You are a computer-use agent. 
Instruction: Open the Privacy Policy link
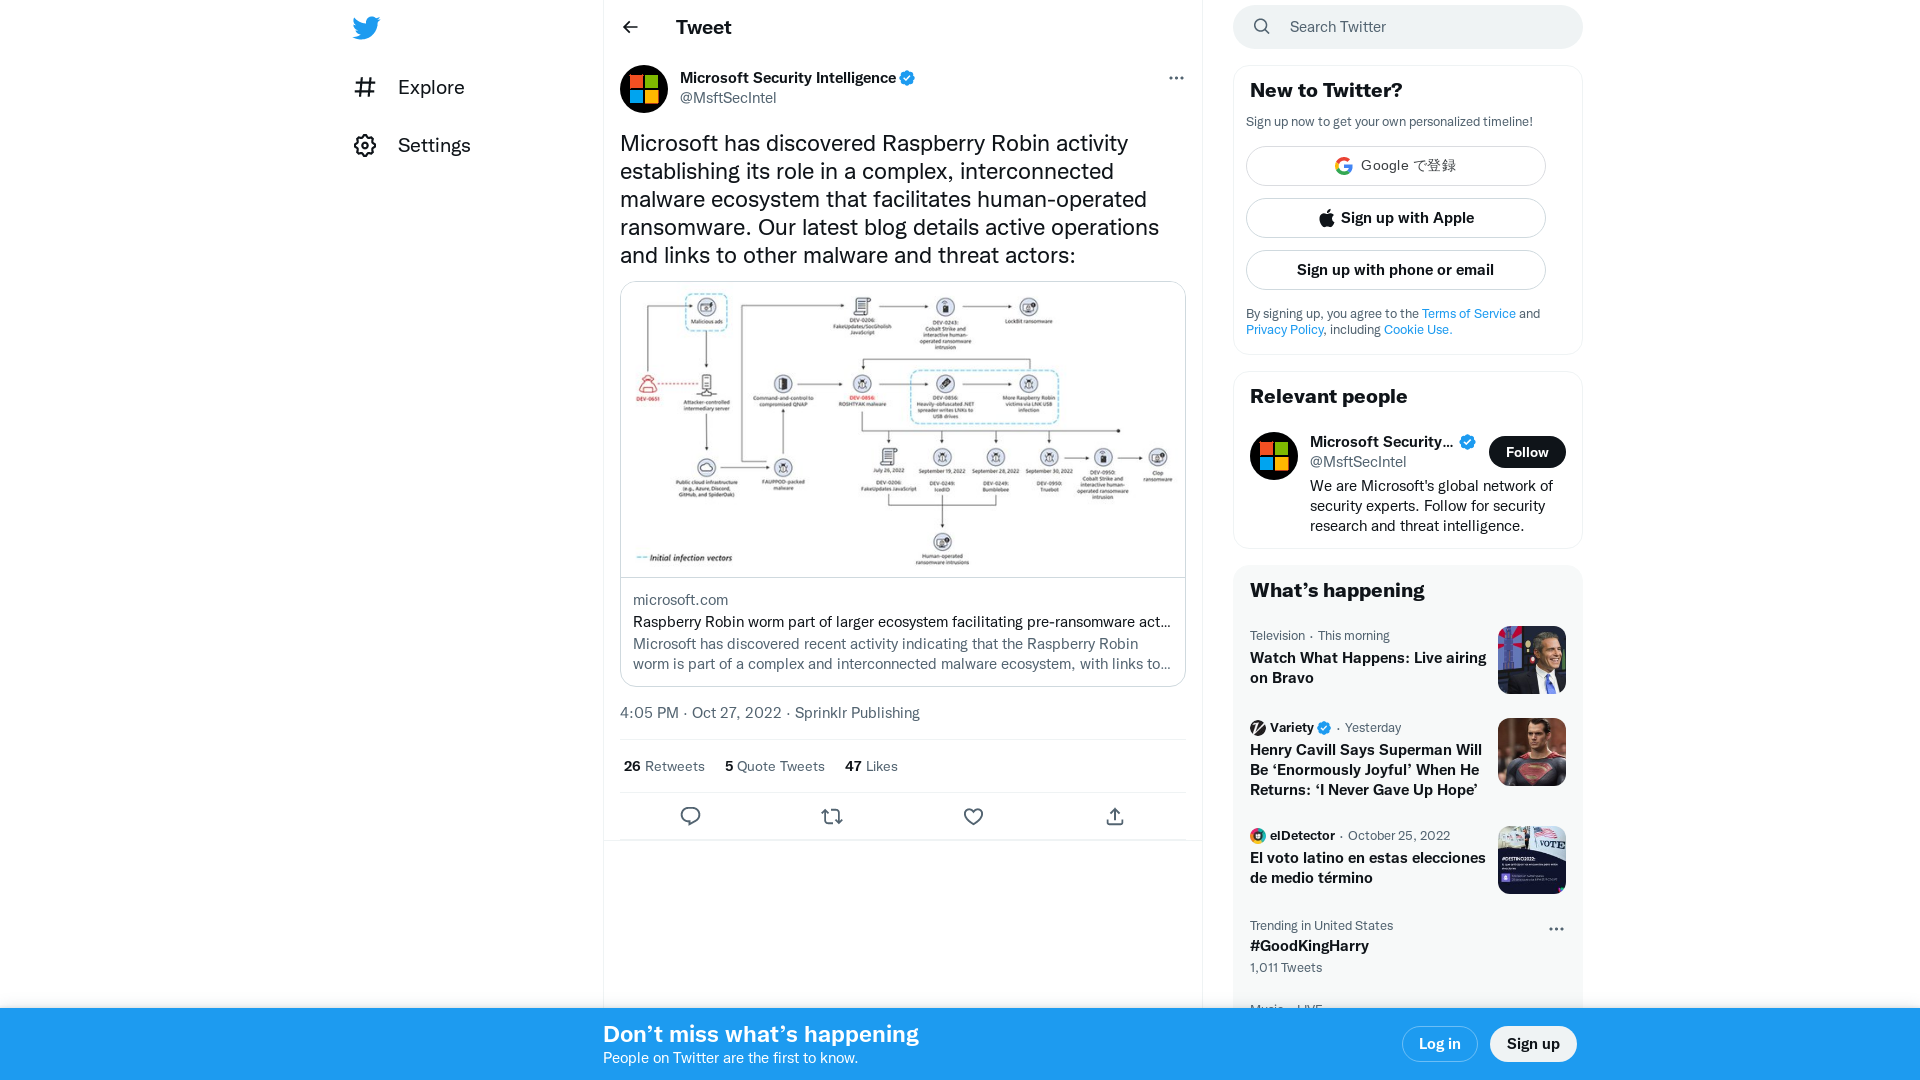point(1284,329)
